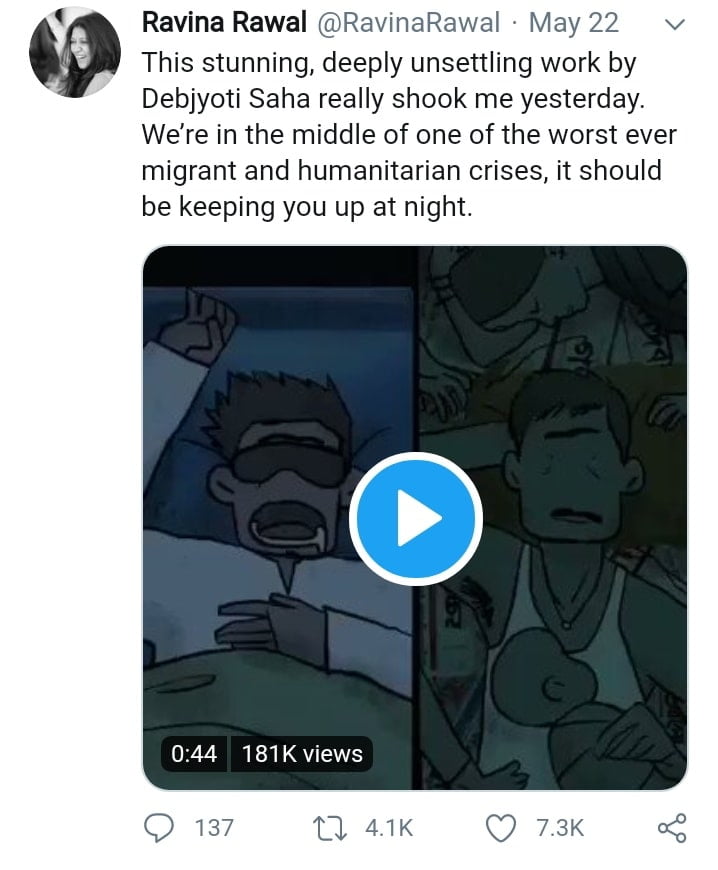
Task: Click the 0:44 video duration label
Action: pos(194,753)
